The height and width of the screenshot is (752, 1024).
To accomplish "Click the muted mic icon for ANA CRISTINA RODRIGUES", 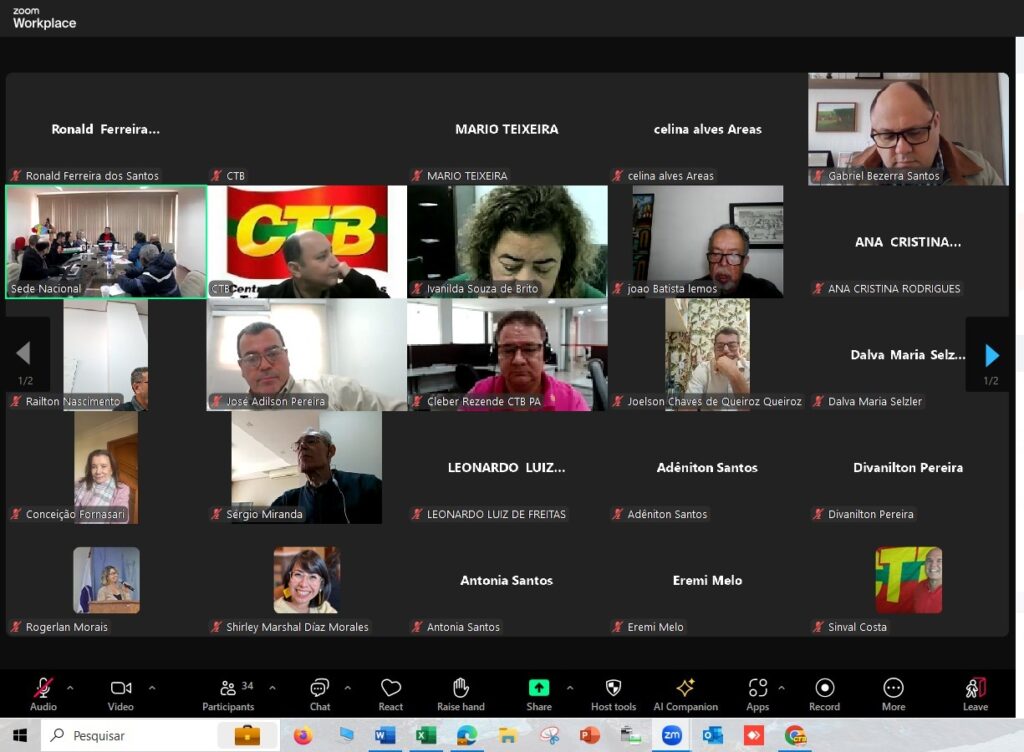I will (818, 289).
